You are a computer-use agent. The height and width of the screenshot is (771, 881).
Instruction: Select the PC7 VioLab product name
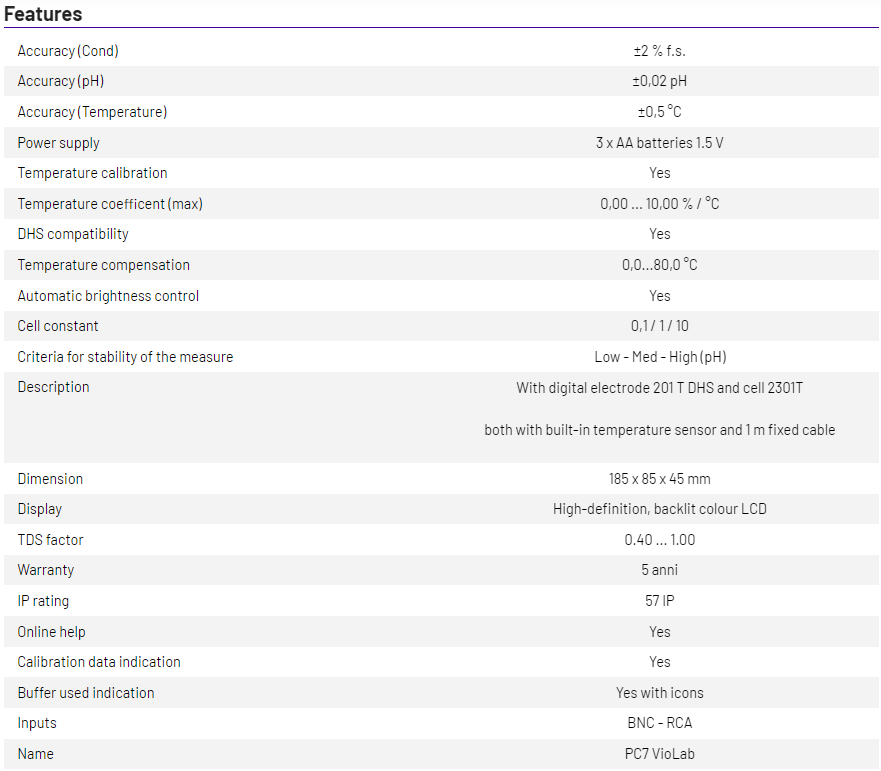click(659, 754)
